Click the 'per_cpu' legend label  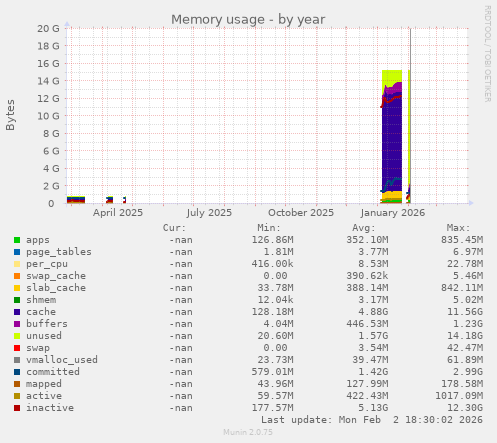[x=47, y=264]
